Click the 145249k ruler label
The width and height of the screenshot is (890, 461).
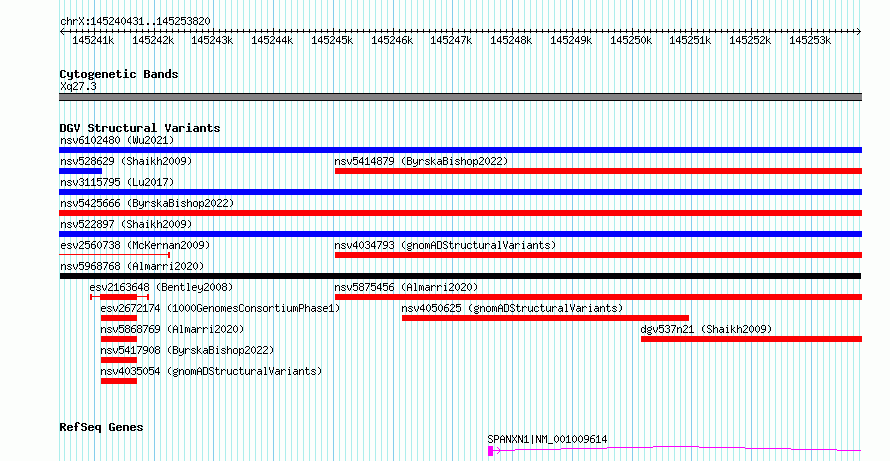[x=571, y=40]
